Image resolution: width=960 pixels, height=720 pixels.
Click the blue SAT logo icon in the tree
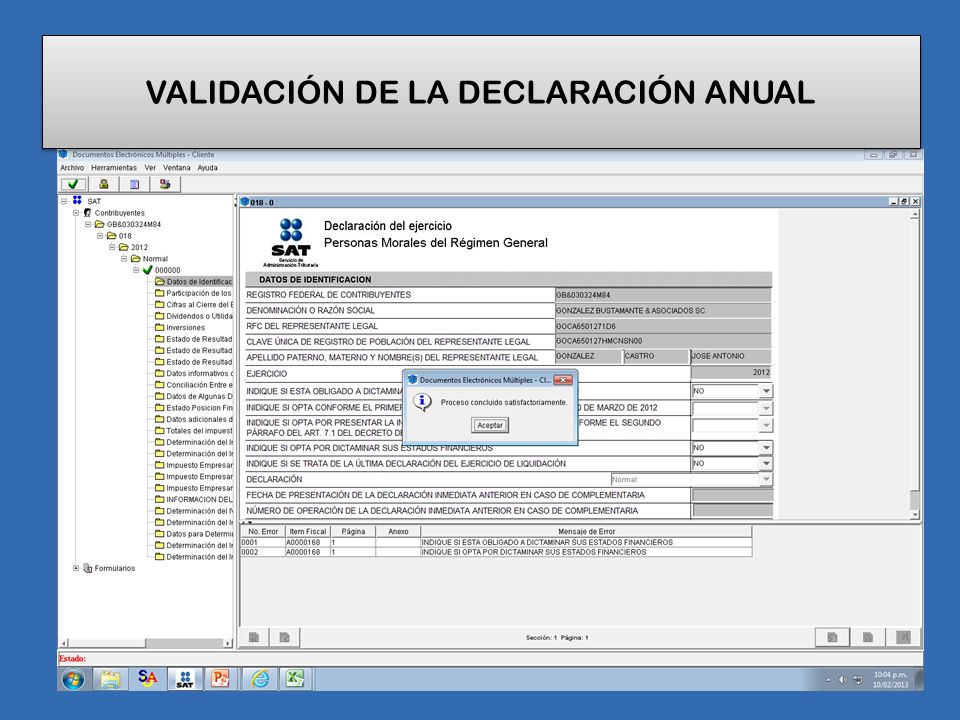pos(77,201)
